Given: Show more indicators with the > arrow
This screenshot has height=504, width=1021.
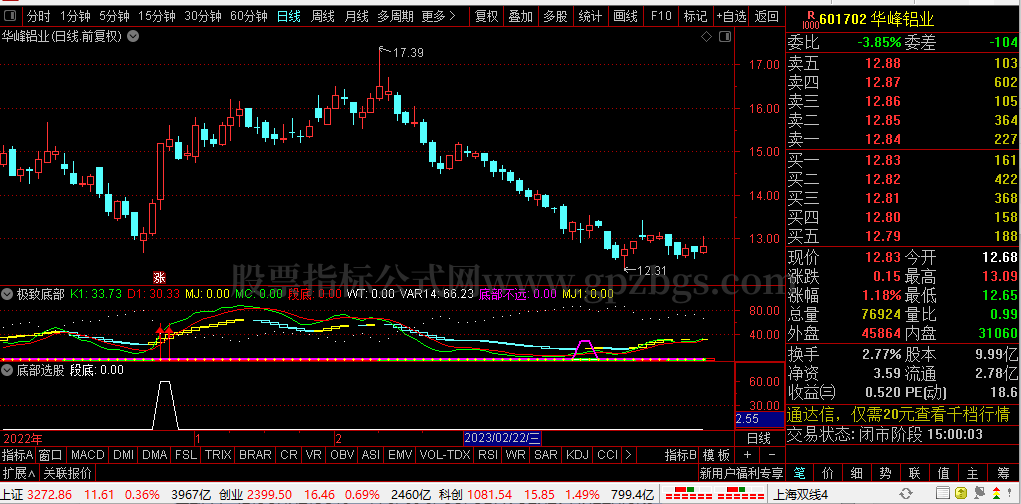Looking at the screenshot, I should point(628,455).
